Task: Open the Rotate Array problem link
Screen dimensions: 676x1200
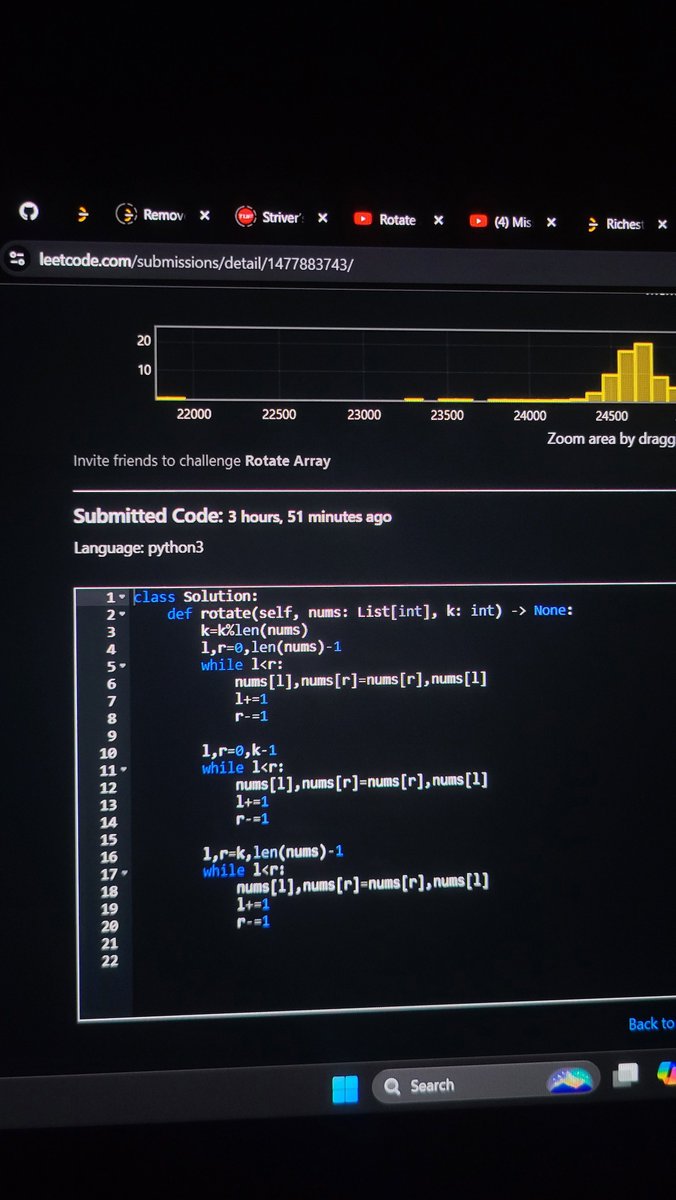Action: pyautogui.click(x=287, y=461)
